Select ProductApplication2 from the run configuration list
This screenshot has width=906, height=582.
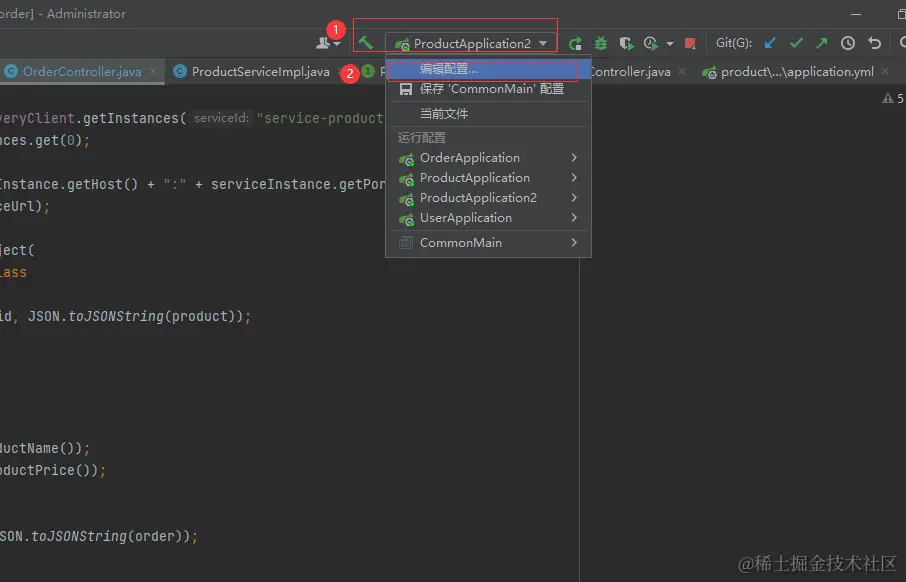click(488, 198)
